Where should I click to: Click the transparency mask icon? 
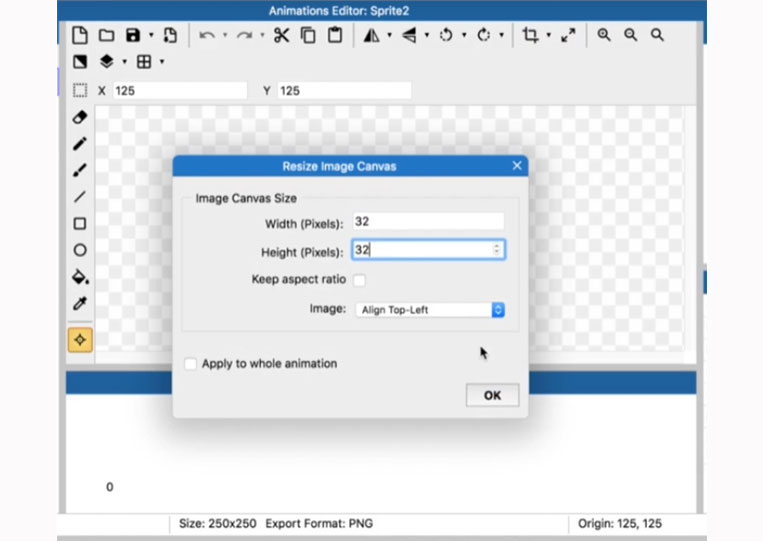80,62
